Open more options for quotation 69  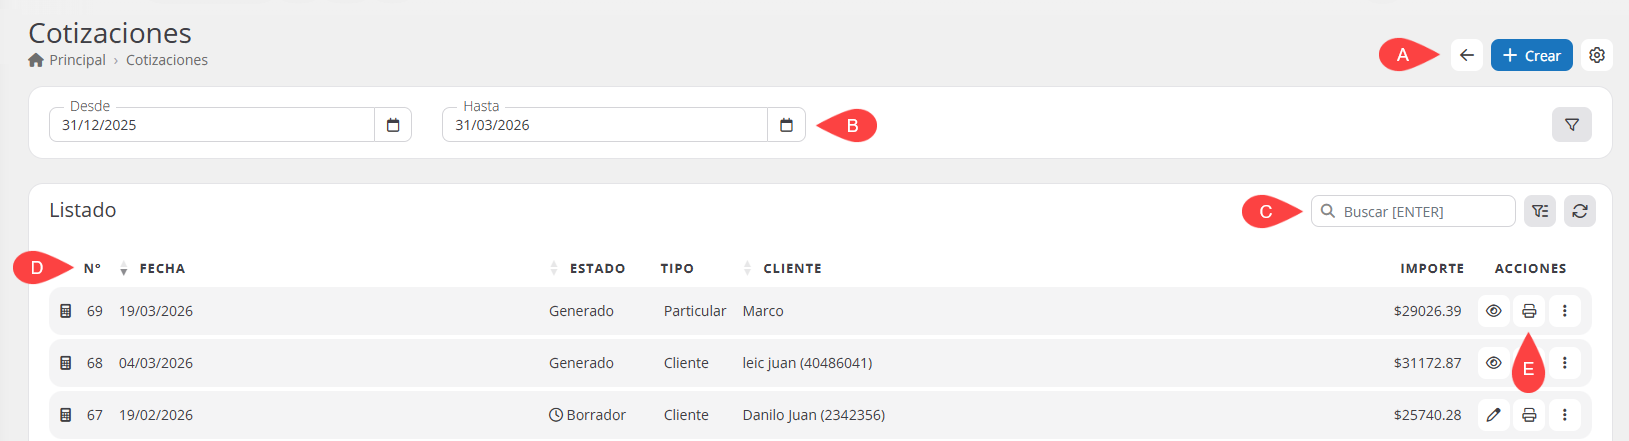[x=1564, y=311]
